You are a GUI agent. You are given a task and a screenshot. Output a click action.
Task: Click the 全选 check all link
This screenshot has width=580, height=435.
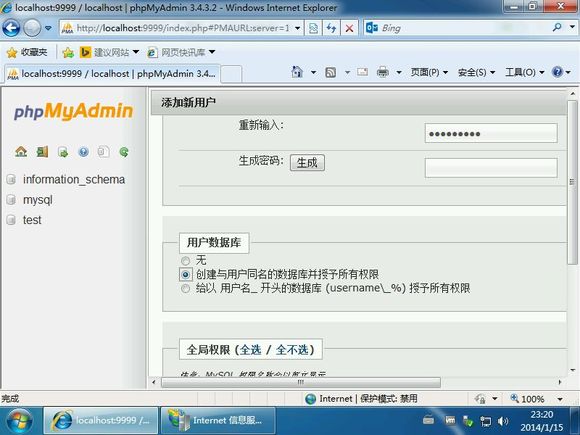[x=250, y=350]
